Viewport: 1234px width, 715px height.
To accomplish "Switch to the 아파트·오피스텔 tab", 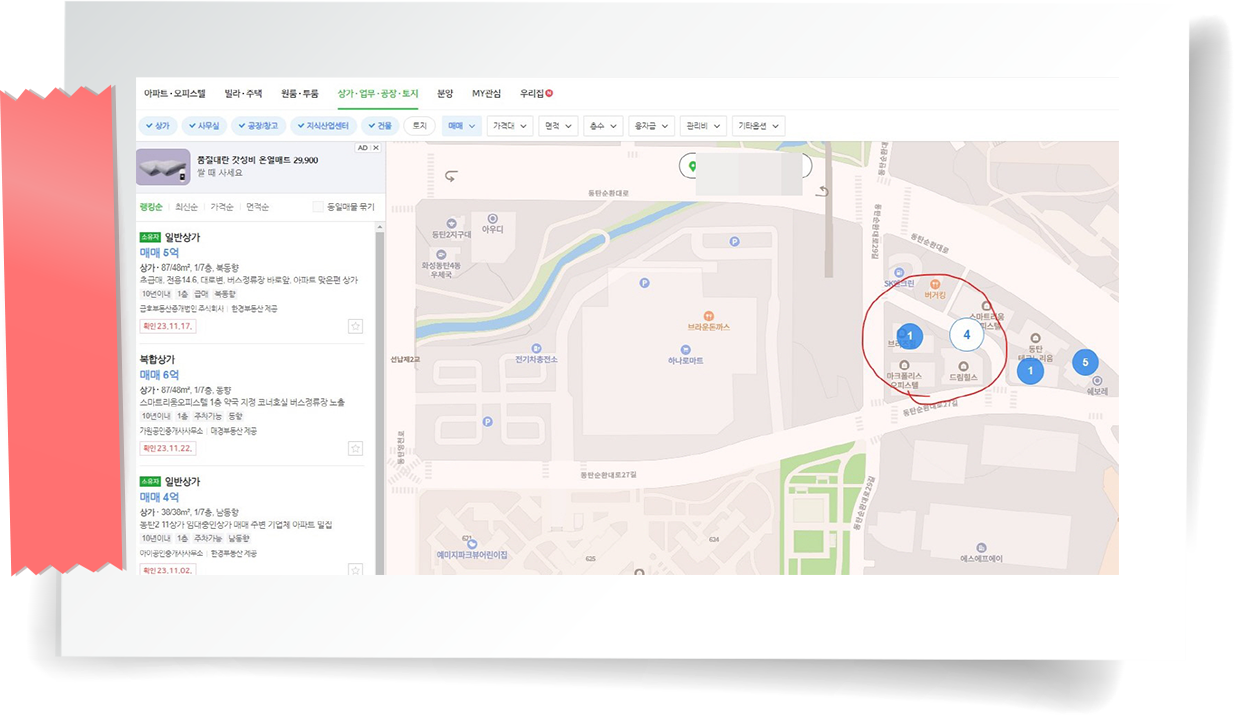I will point(174,93).
